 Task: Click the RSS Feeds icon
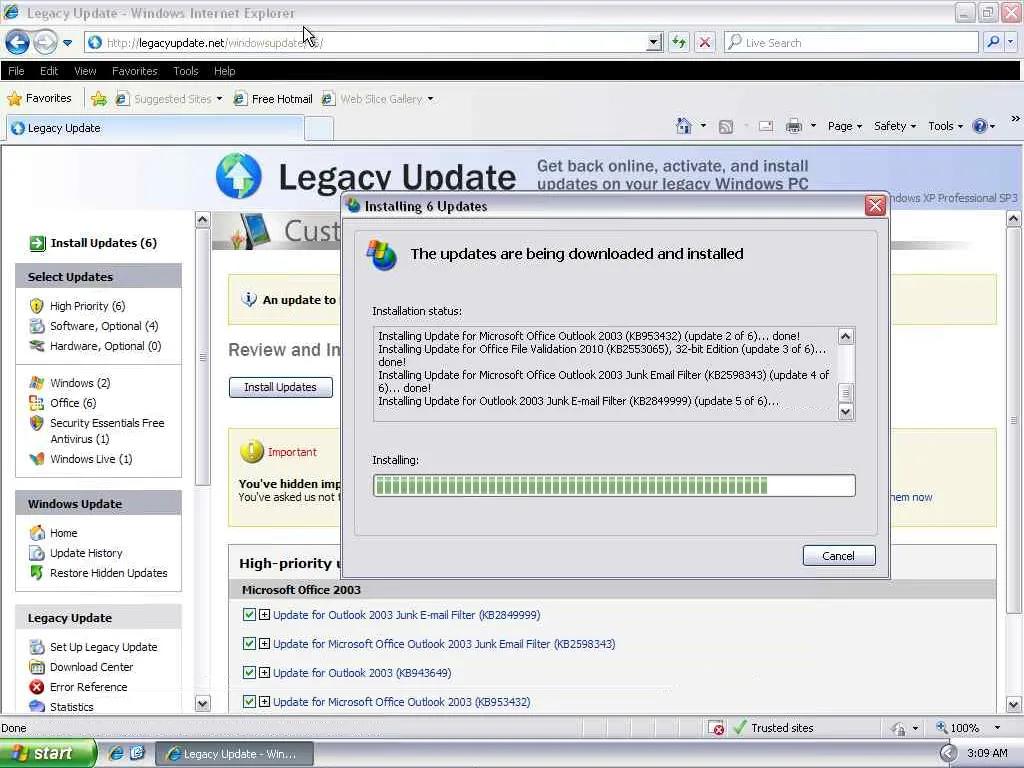pos(726,127)
